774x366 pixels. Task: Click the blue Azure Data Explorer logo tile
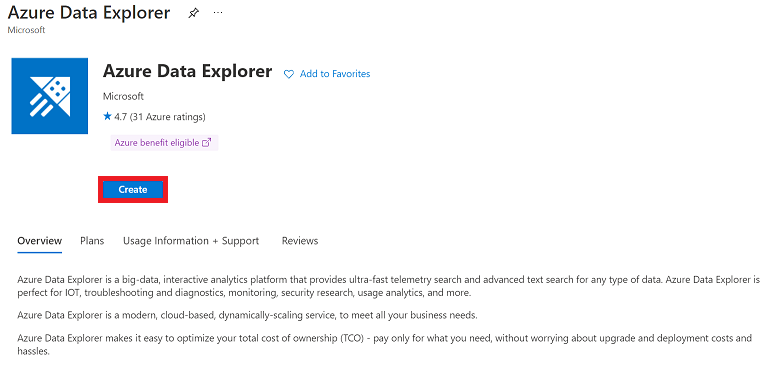click(49, 96)
